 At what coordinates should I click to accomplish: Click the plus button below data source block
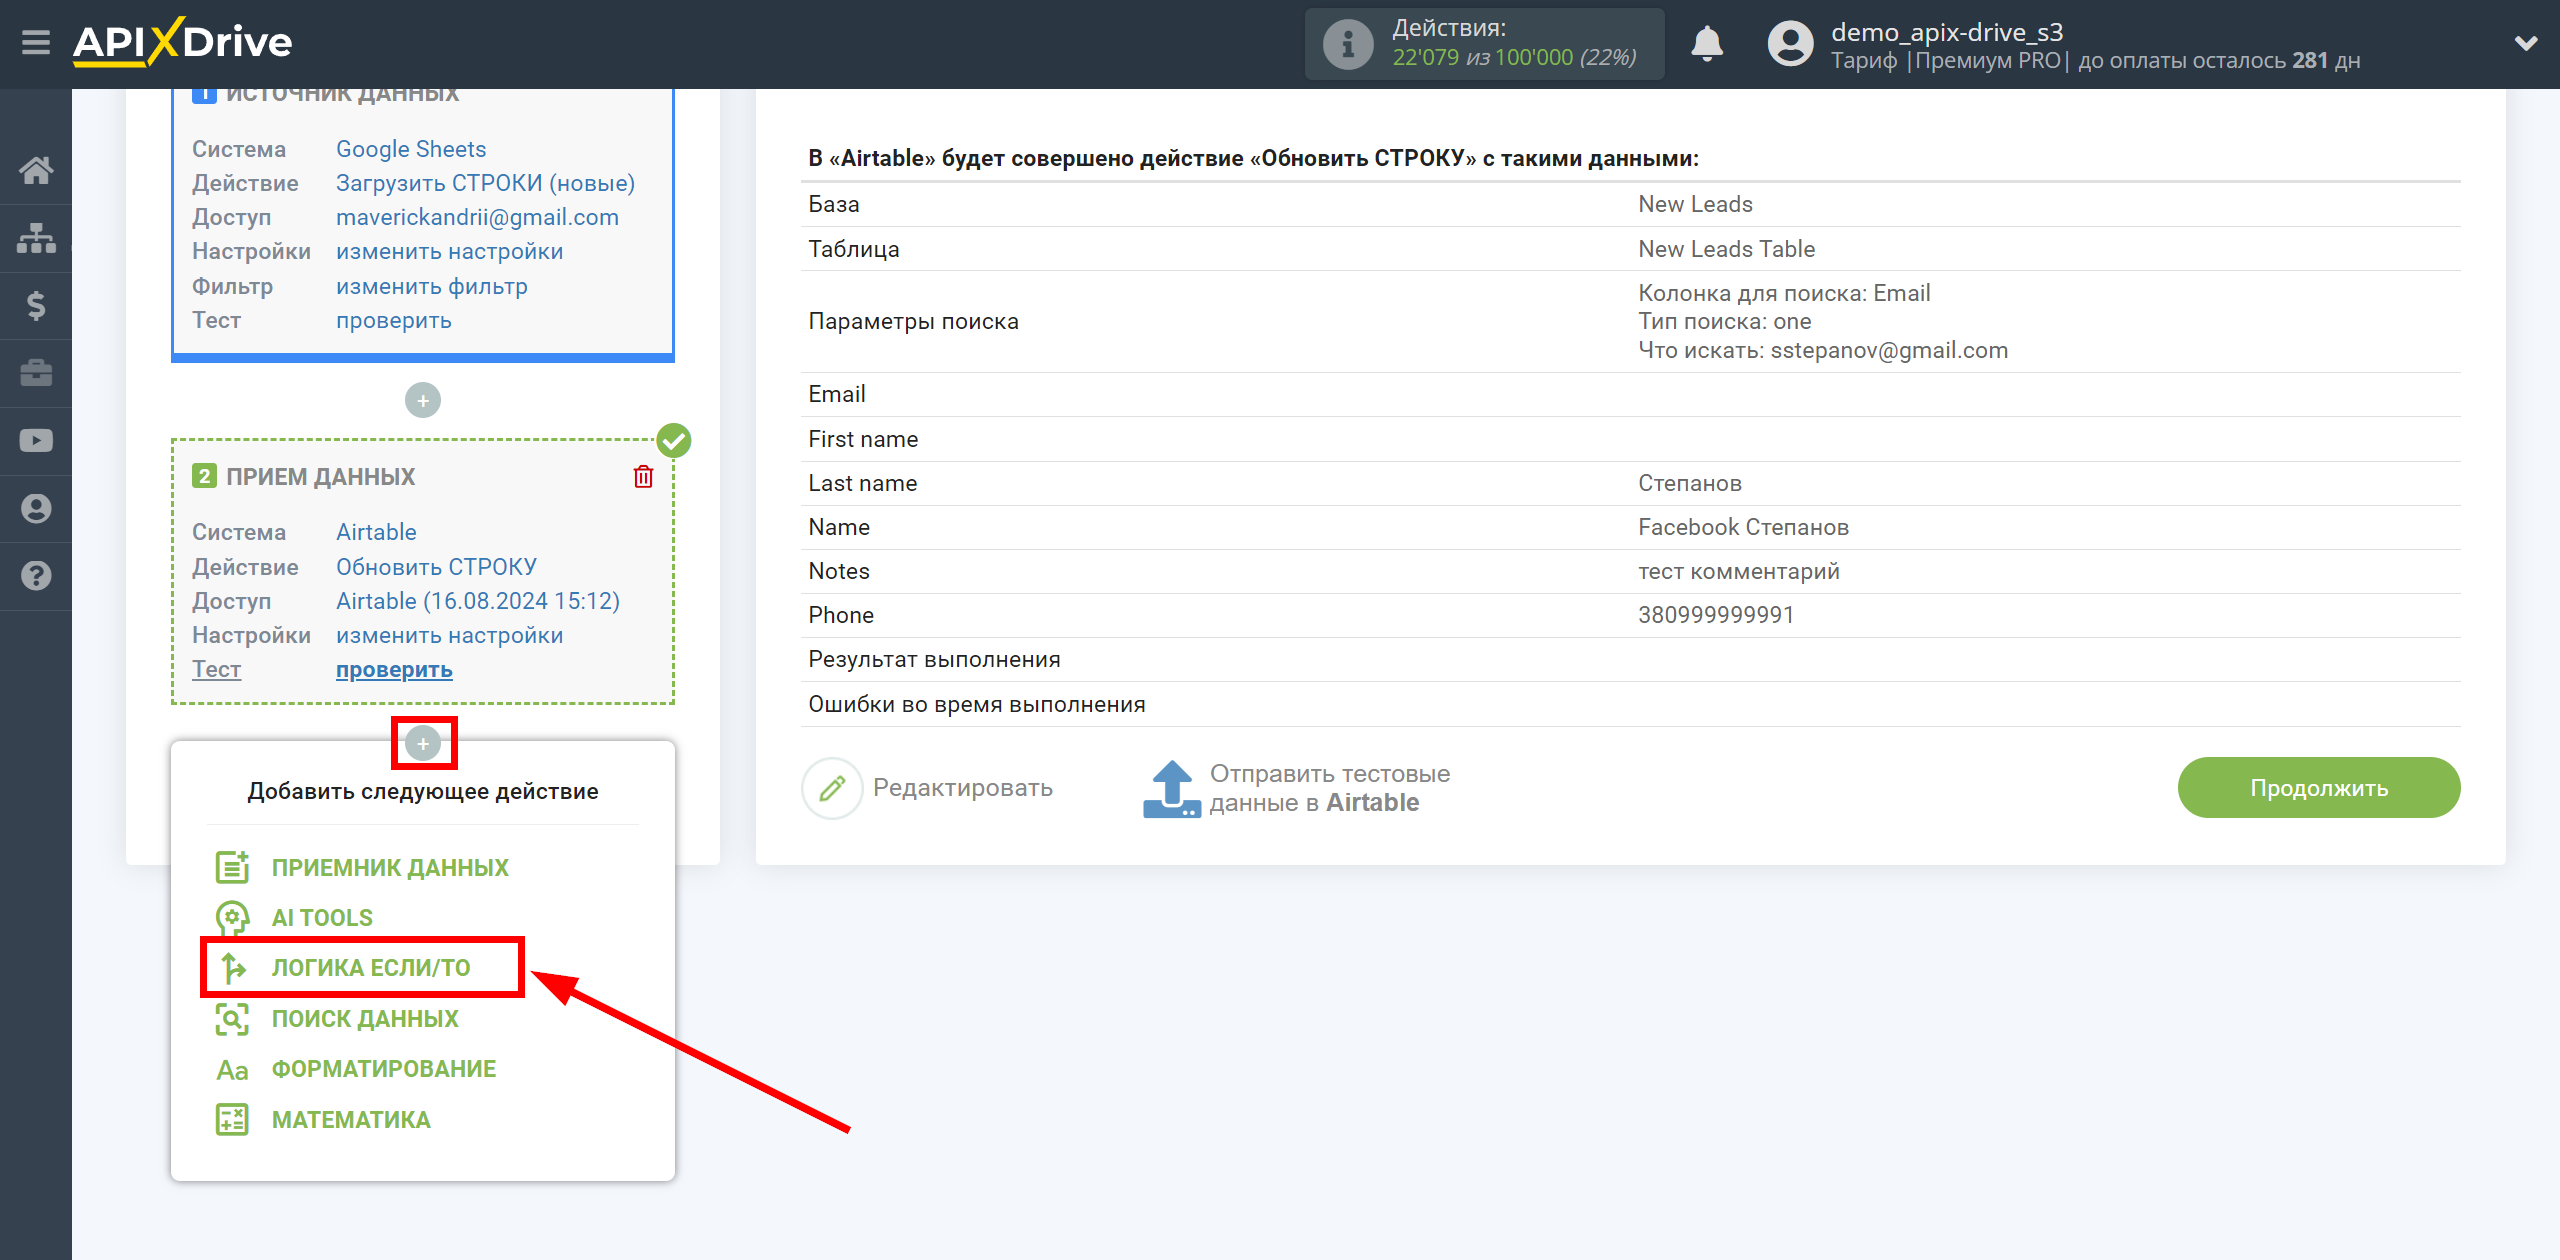(423, 401)
